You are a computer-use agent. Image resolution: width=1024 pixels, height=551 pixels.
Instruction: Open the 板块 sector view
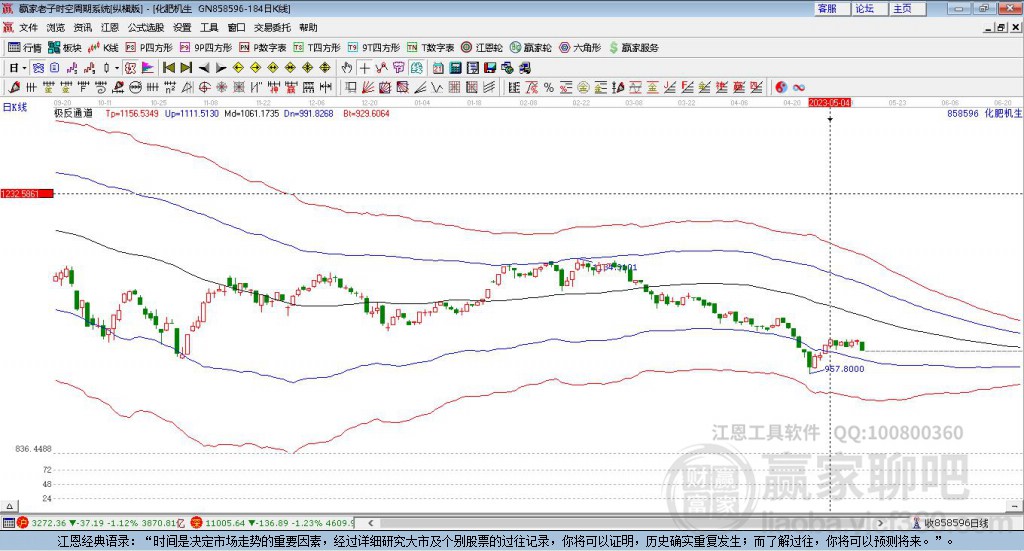pyautogui.click(x=65, y=48)
